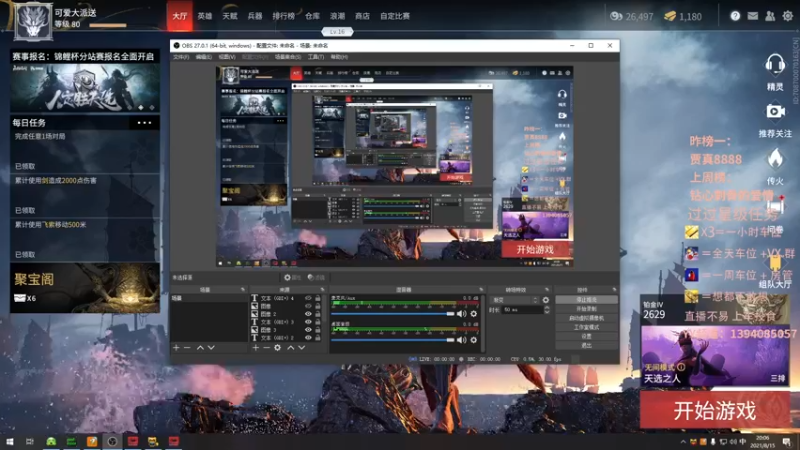The width and height of the screenshot is (800, 450).
Task: Open source properties gear in sources toolbar
Action: 278,347
